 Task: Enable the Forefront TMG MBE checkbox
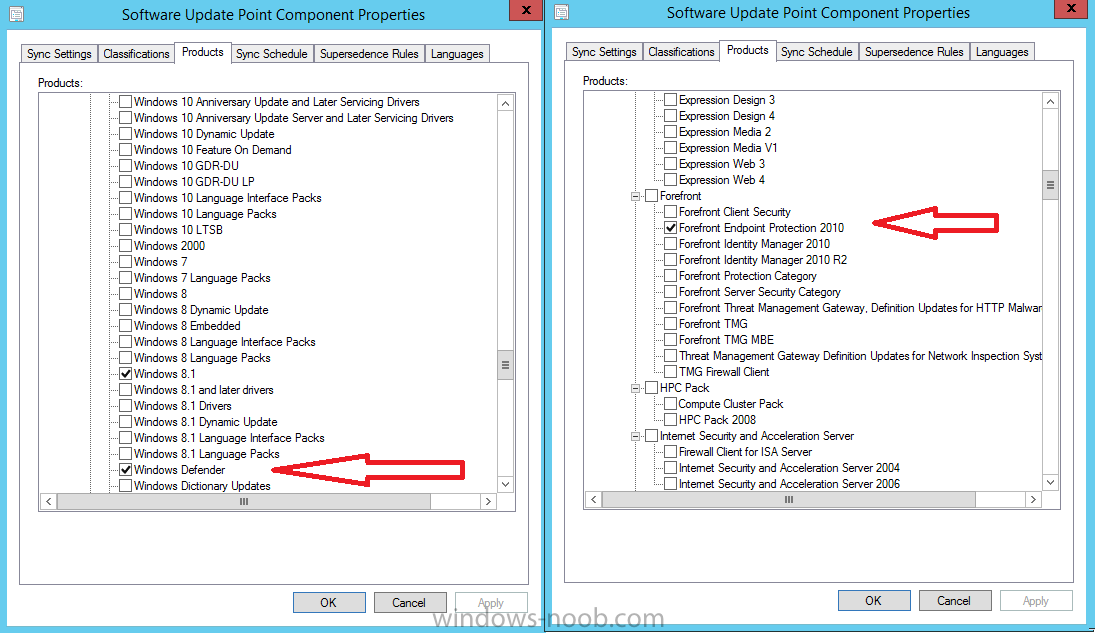[x=671, y=340]
